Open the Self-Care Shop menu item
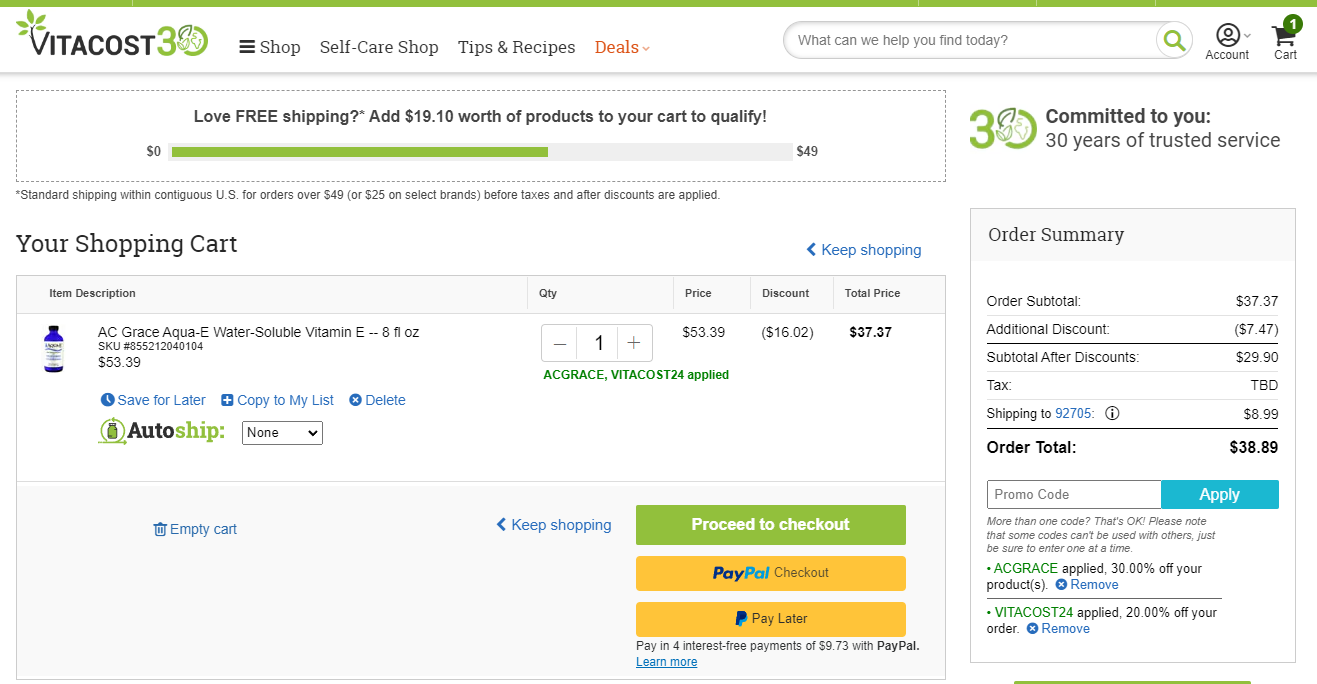 point(379,47)
